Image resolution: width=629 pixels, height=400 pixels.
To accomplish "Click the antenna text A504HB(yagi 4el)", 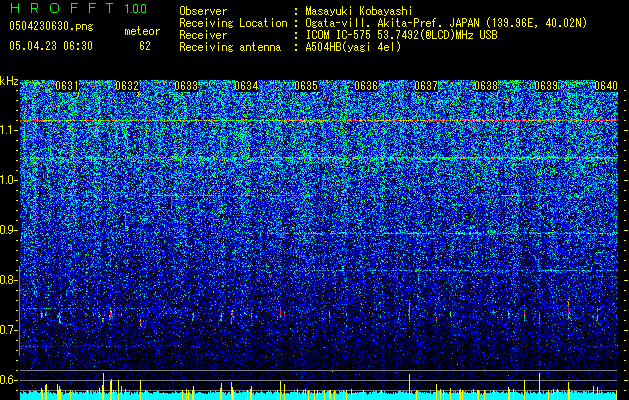I will [353, 47].
